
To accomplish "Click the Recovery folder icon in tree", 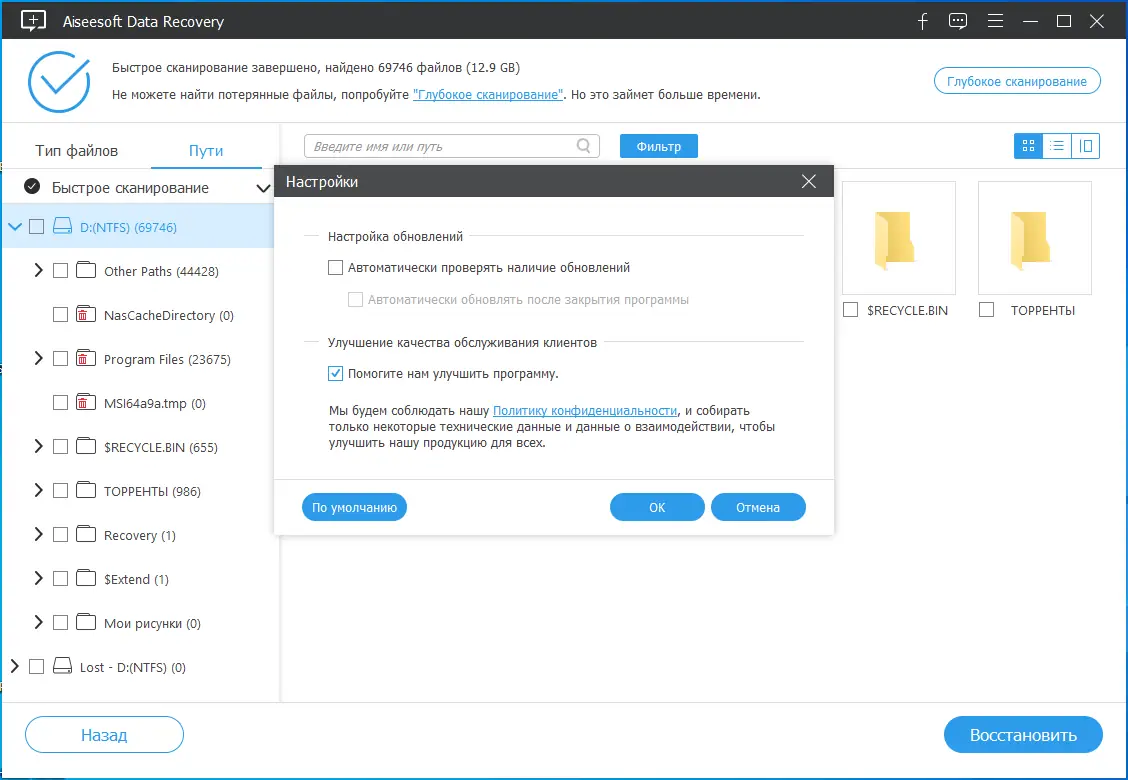I will click(86, 534).
